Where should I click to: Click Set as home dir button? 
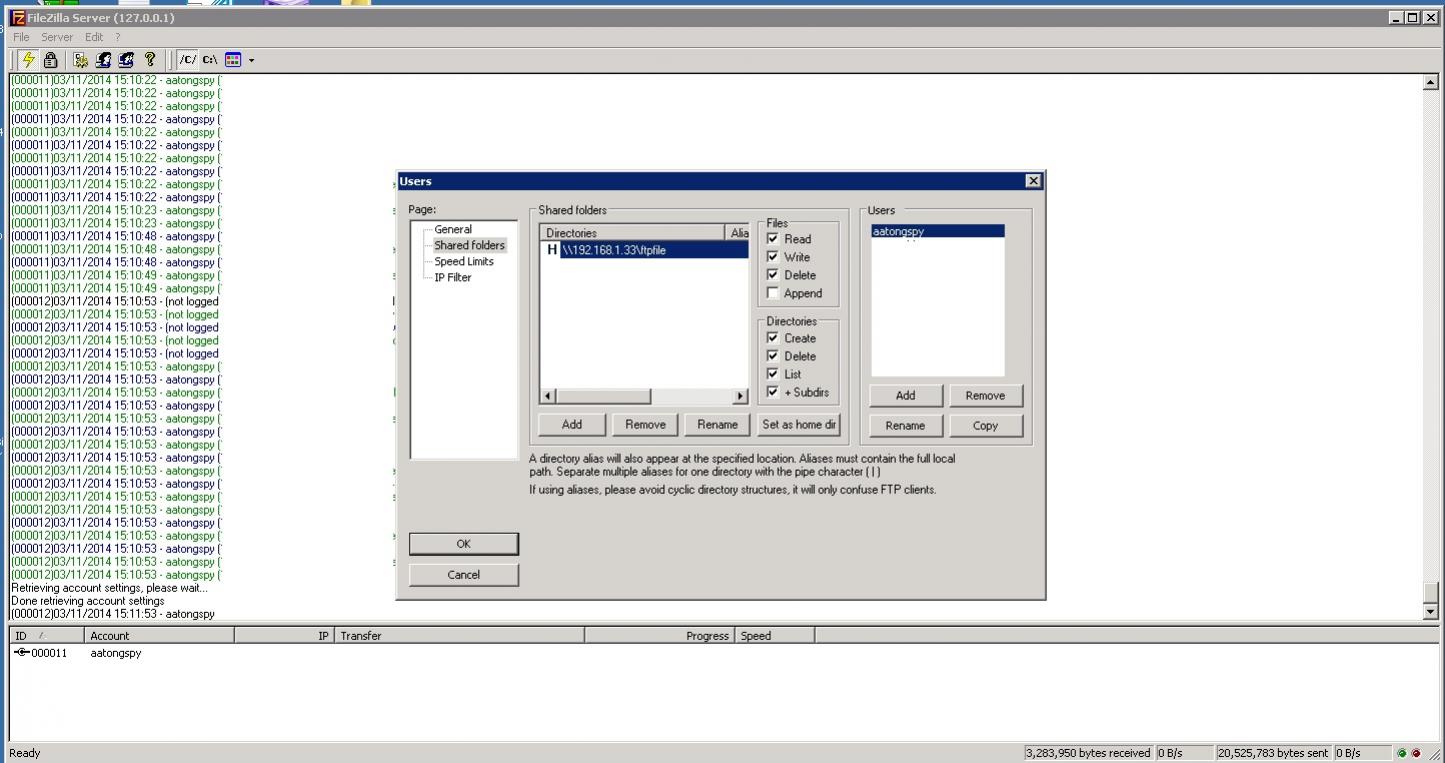point(798,424)
